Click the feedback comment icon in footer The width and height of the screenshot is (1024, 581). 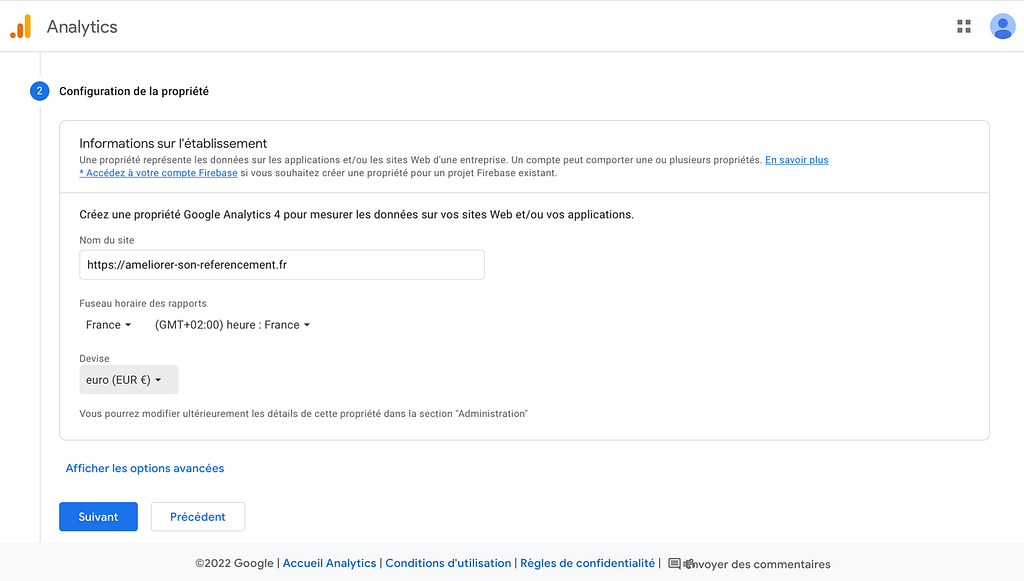point(675,563)
